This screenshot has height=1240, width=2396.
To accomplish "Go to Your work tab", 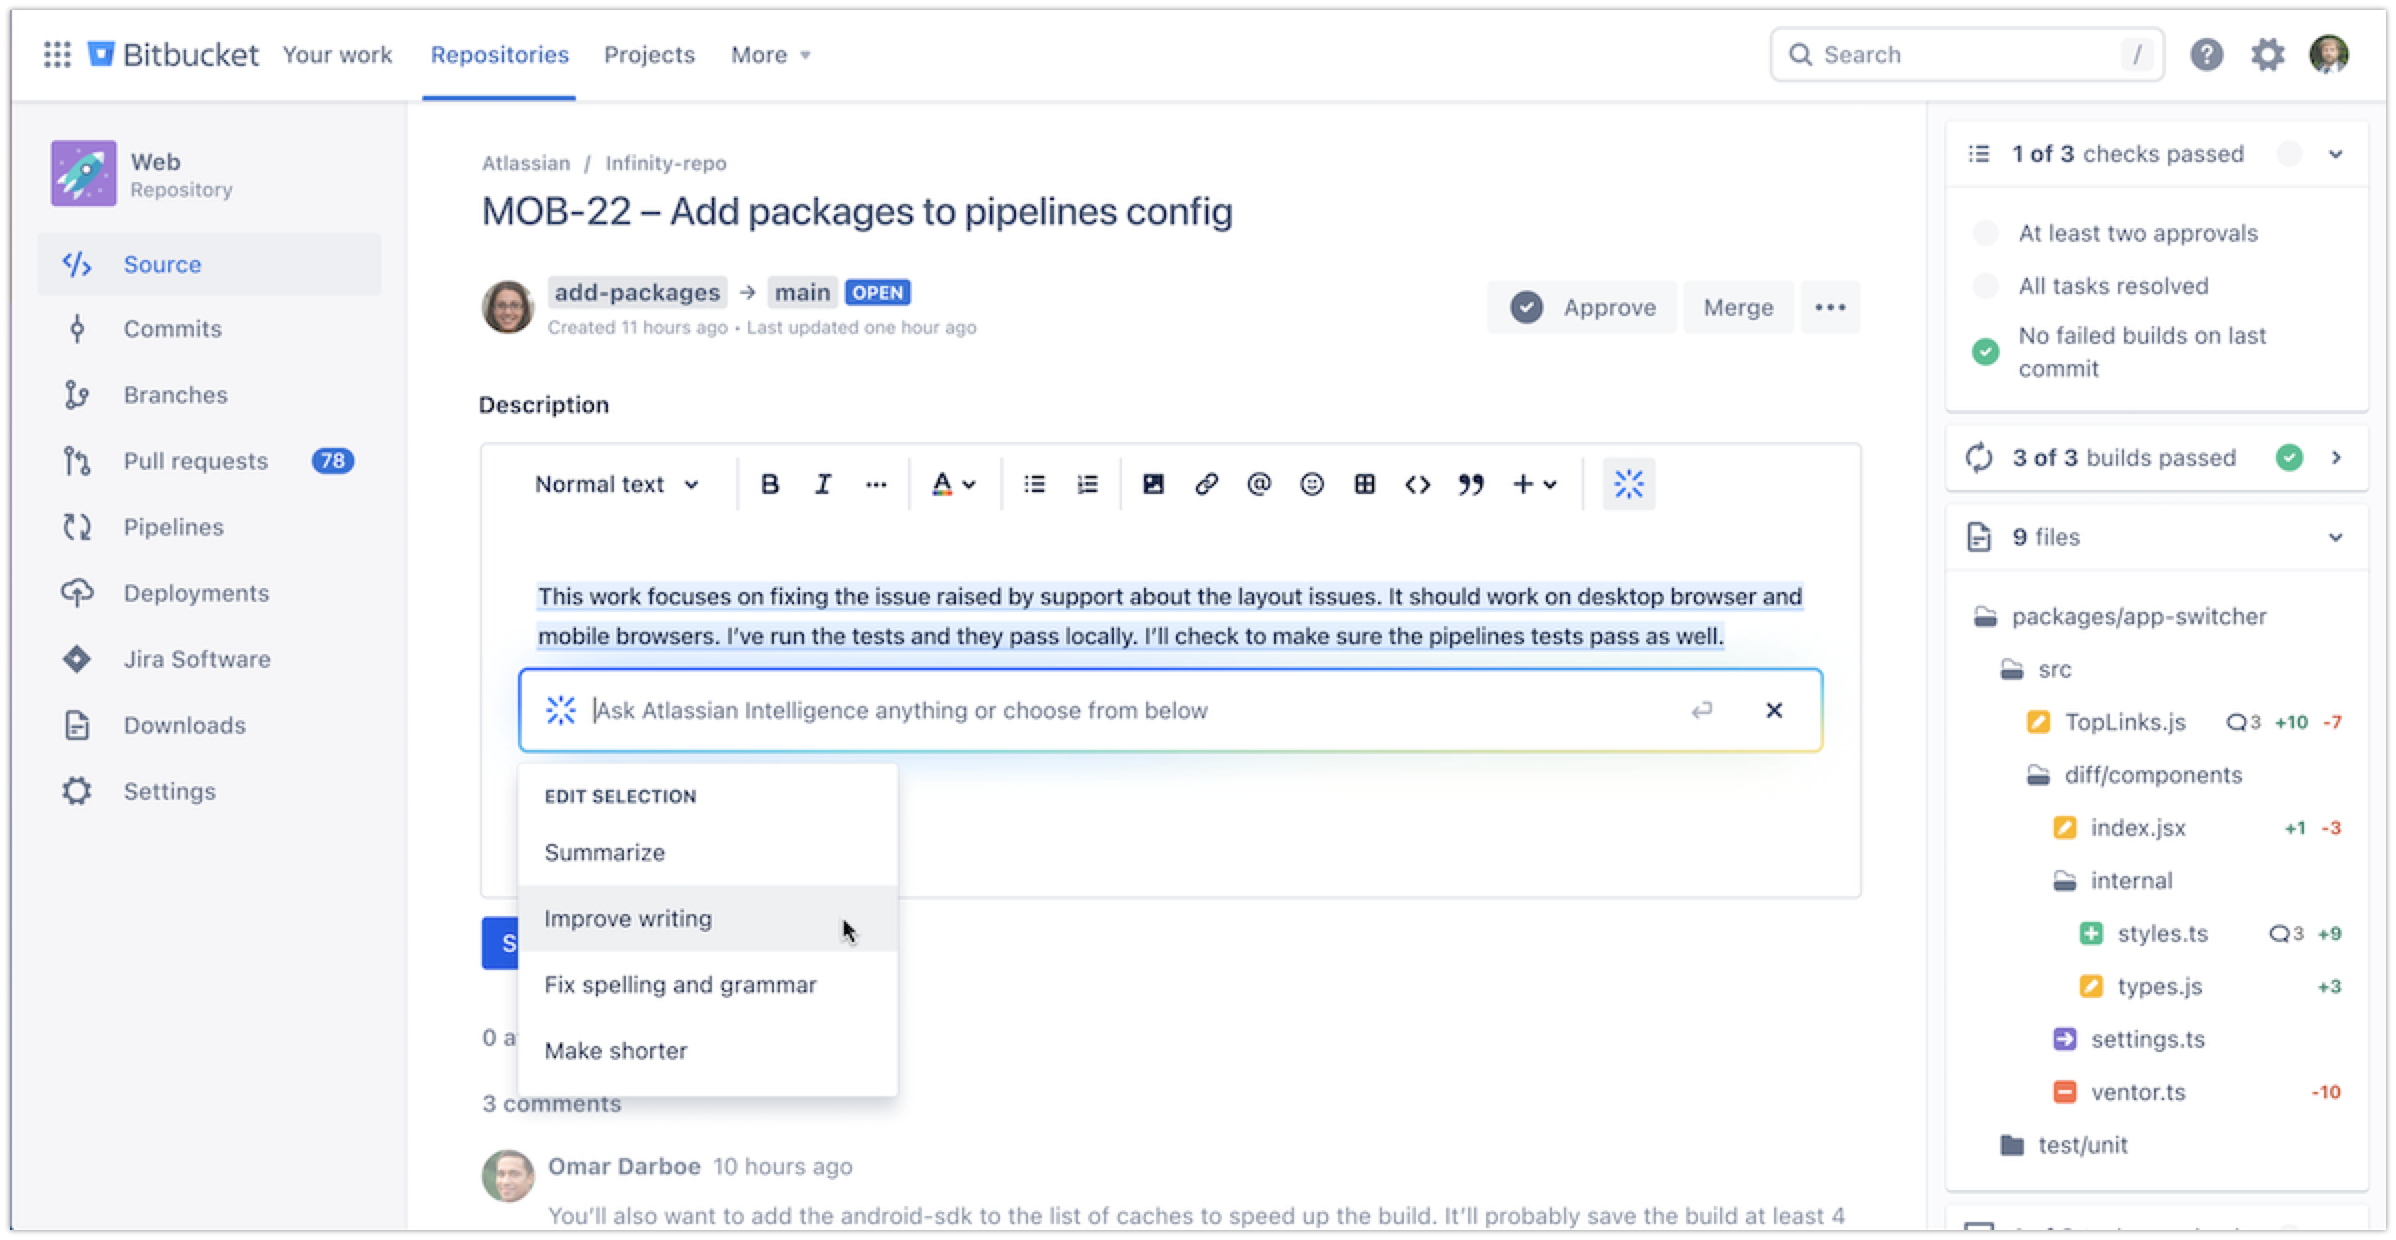I will pos(337,54).
